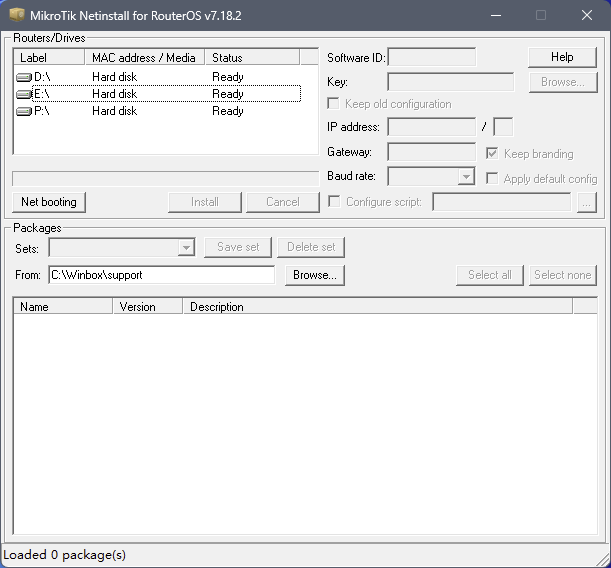Enable Apply default config checkbox

pos(492,178)
